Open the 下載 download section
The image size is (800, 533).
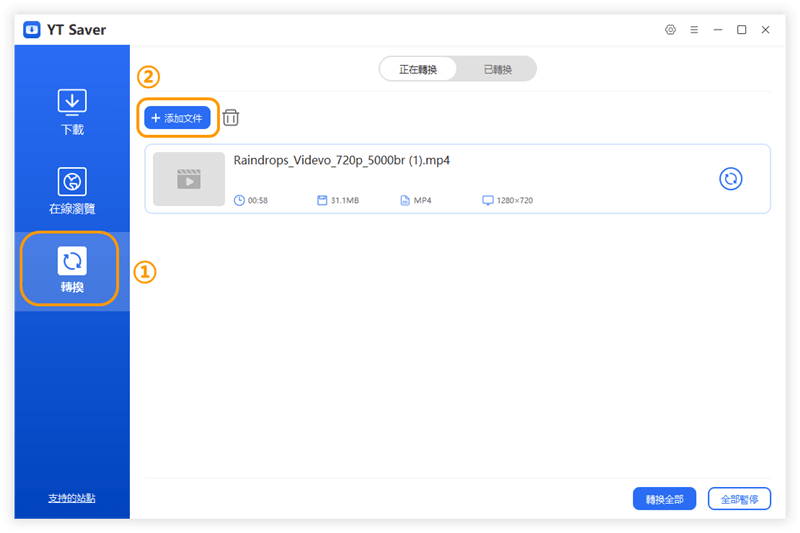point(72,111)
